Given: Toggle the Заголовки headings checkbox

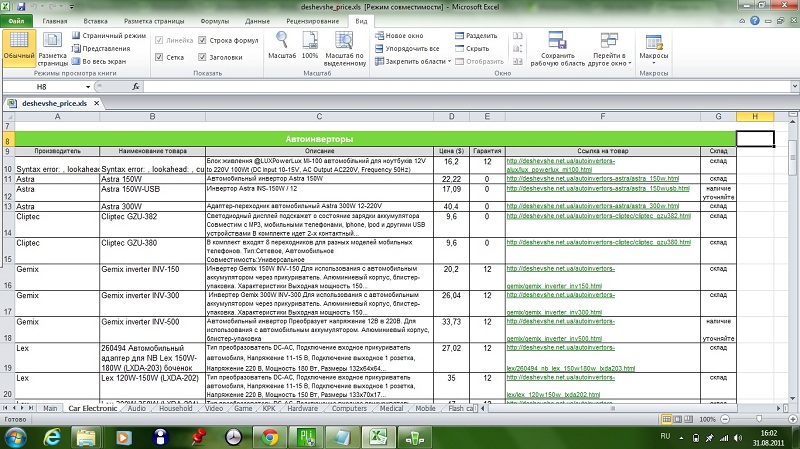Looking at the screenshot, I should click(202, 57).
